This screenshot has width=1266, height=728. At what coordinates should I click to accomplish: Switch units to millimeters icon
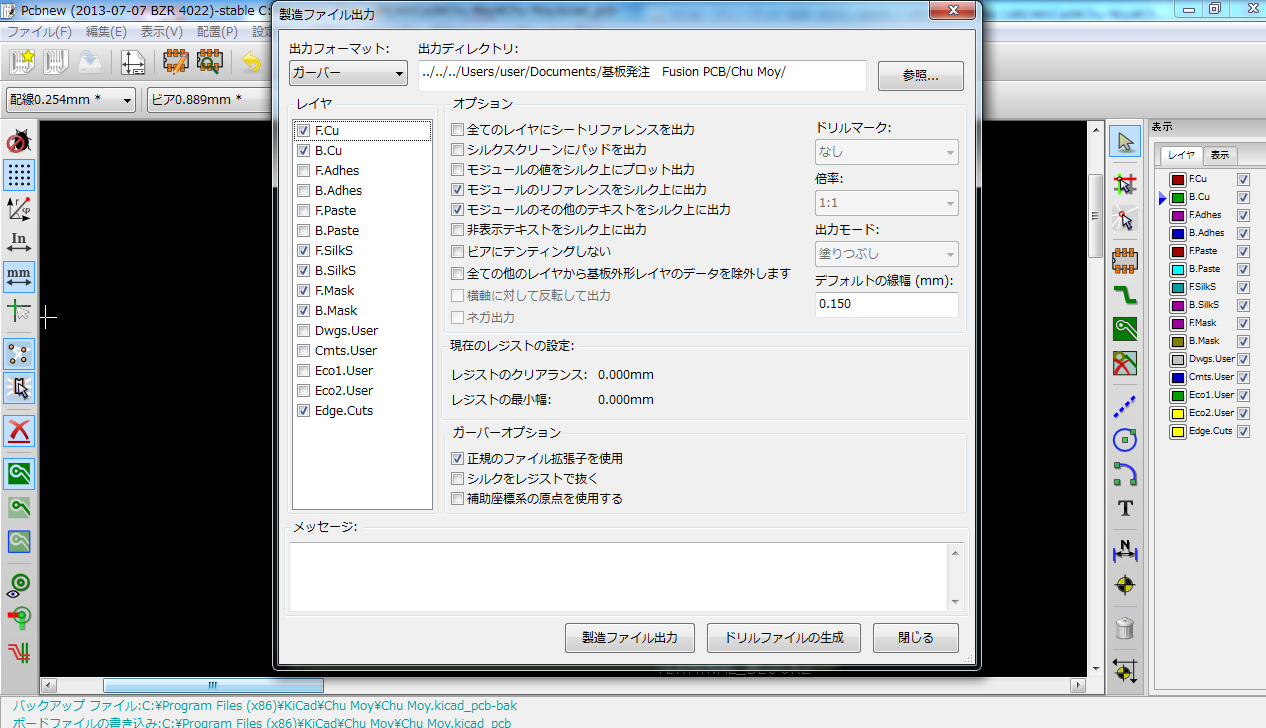19,276
